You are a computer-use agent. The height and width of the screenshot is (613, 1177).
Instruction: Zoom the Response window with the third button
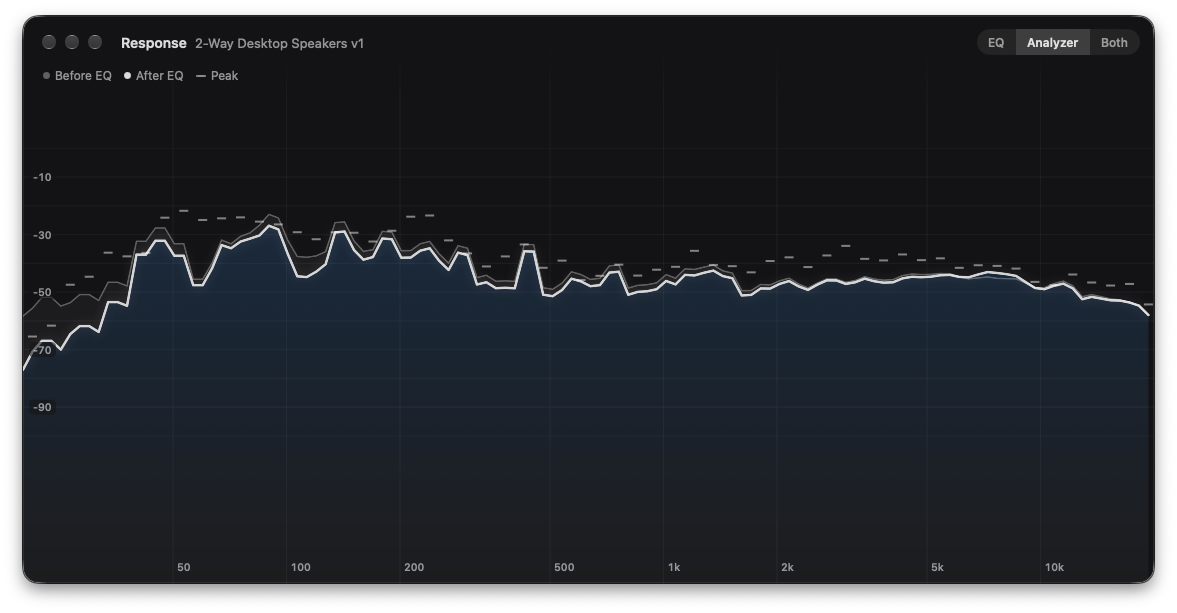[95, 42]
